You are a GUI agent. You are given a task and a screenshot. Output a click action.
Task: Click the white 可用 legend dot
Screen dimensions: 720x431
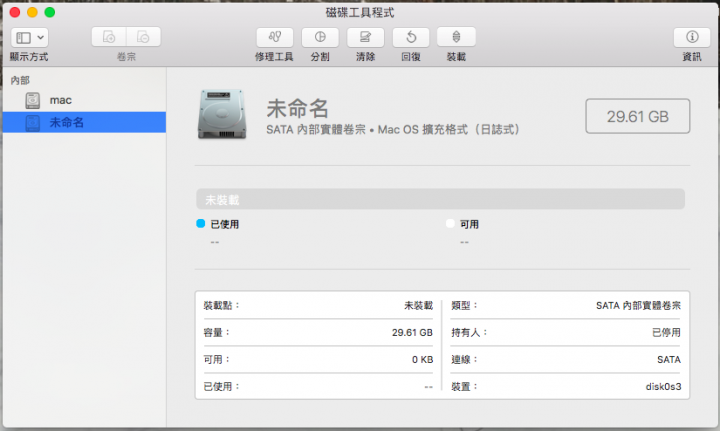click(450, 224)
